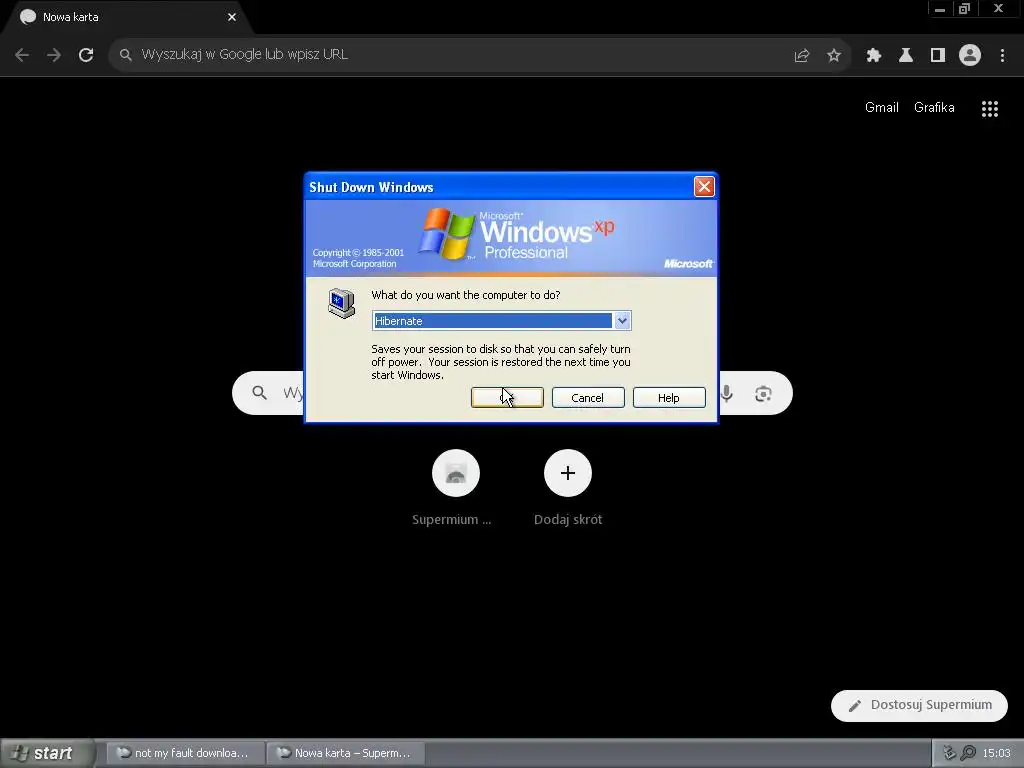
Task: Switch to Nowa karta browser tab
Action: [x=127, y=17]
